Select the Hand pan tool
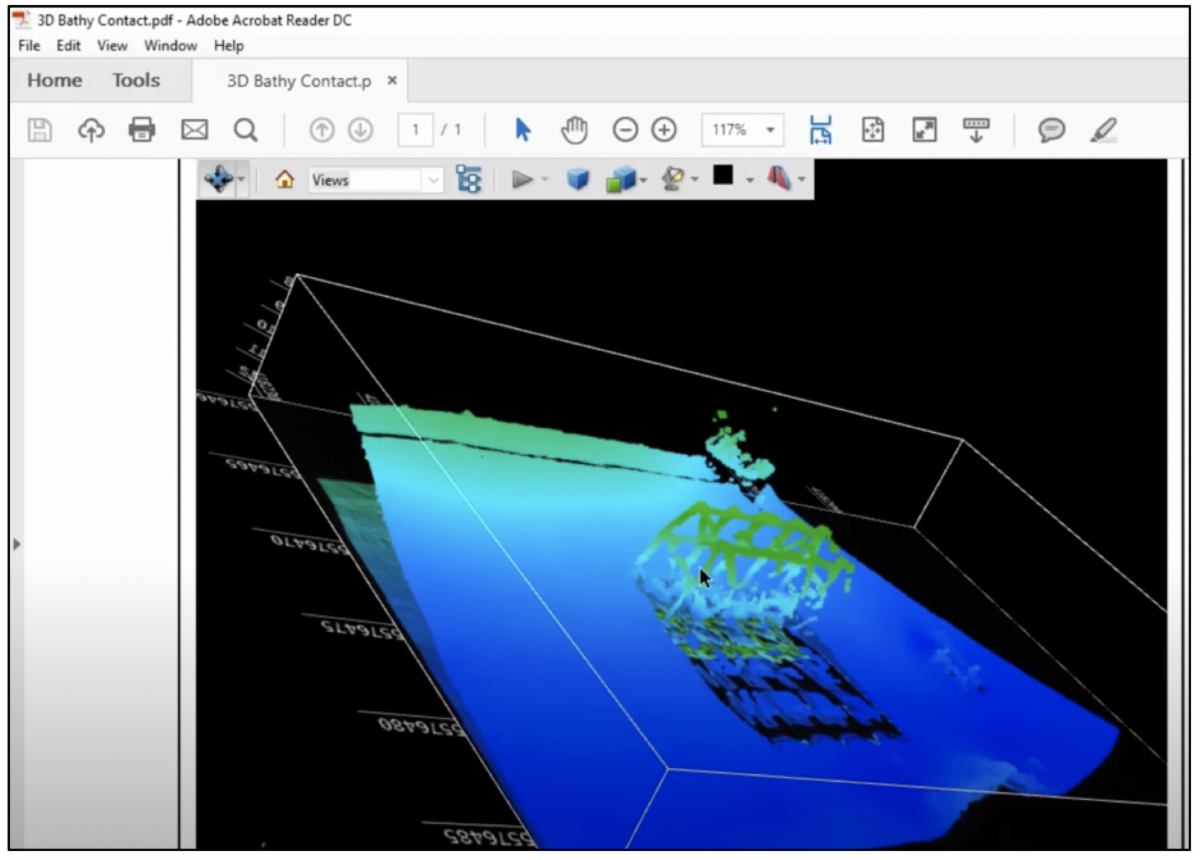The image size is (1200, 860). [575, 130]
